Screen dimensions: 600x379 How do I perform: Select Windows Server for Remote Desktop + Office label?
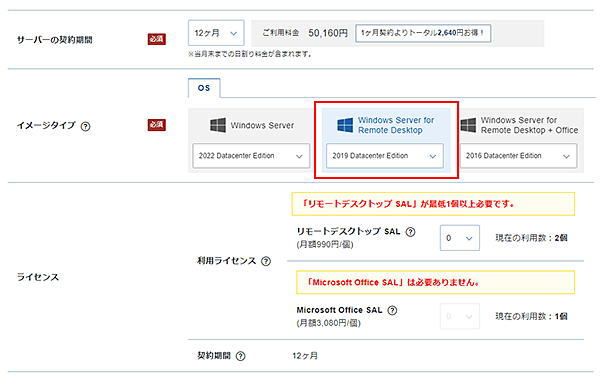[529, 125]
